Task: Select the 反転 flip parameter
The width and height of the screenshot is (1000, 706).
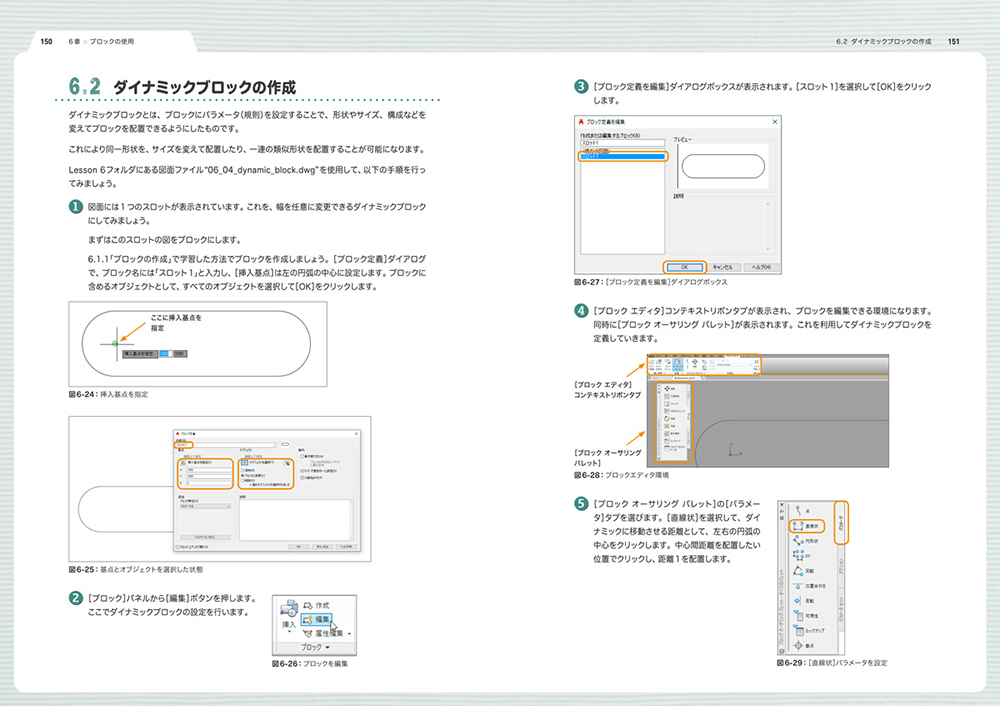Action: tap(804, 601)
